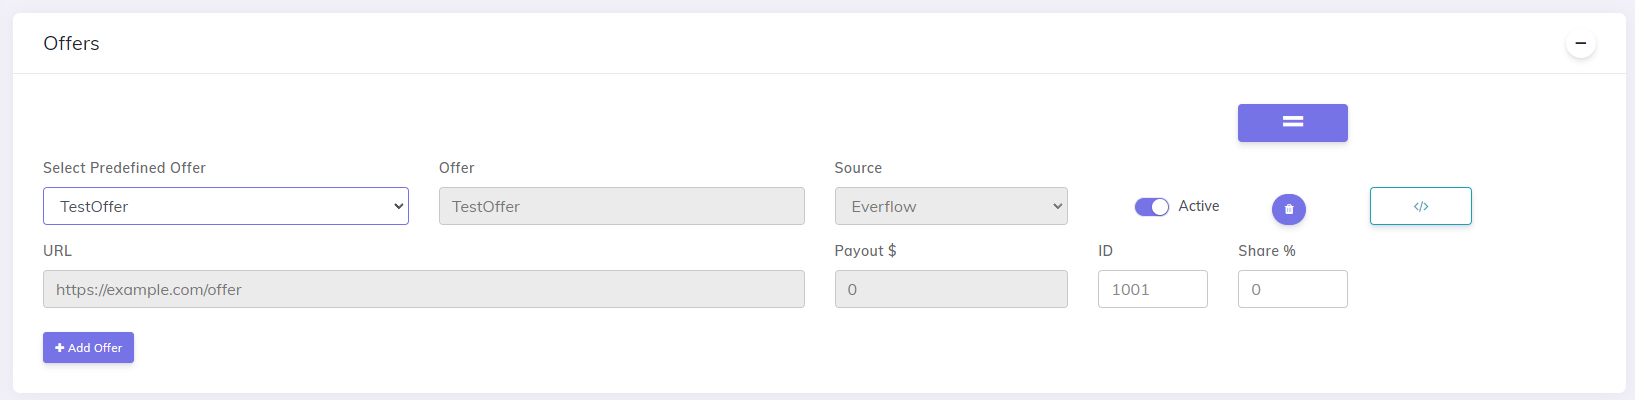Screen dimensions: 1635x400
Task: Click the Offer field containing TestOffer
Action: [621, 206]
